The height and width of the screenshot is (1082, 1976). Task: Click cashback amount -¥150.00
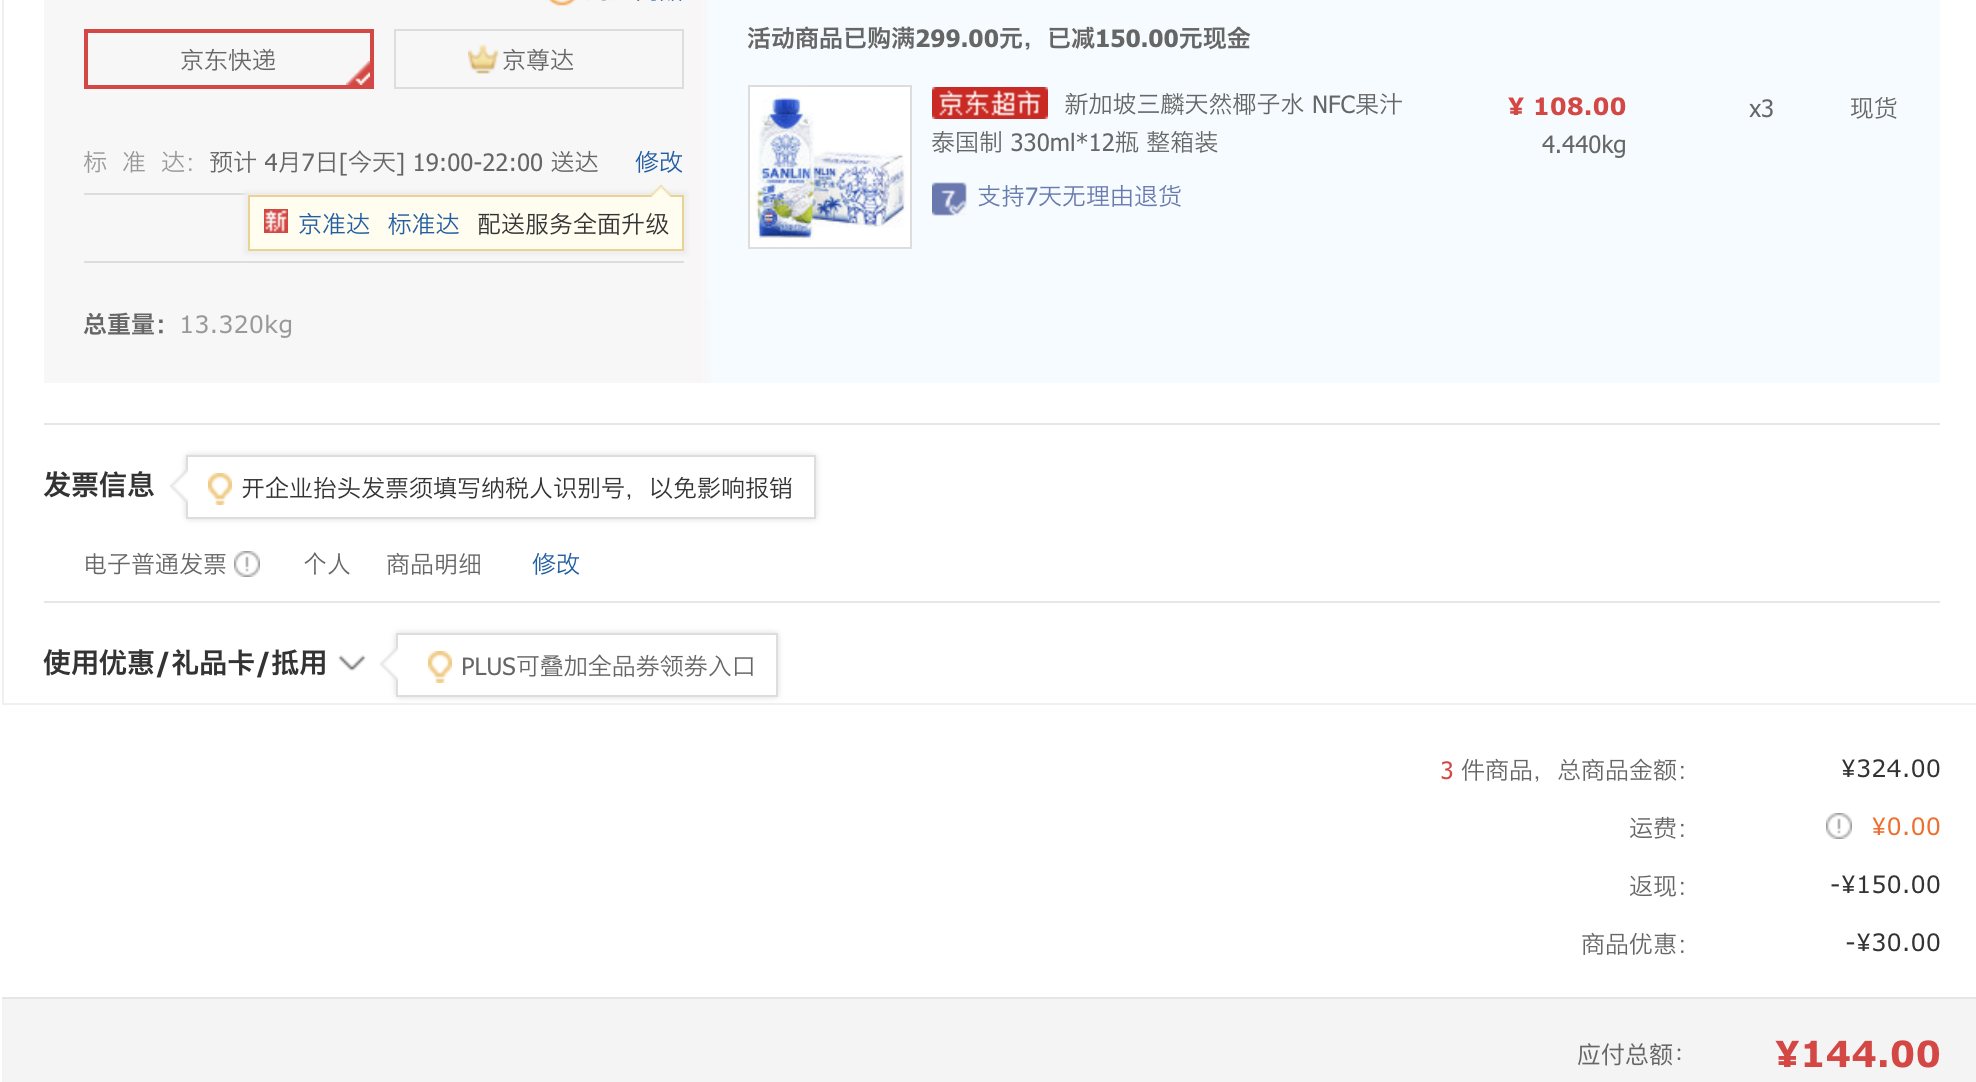[x=1885, y=885]
